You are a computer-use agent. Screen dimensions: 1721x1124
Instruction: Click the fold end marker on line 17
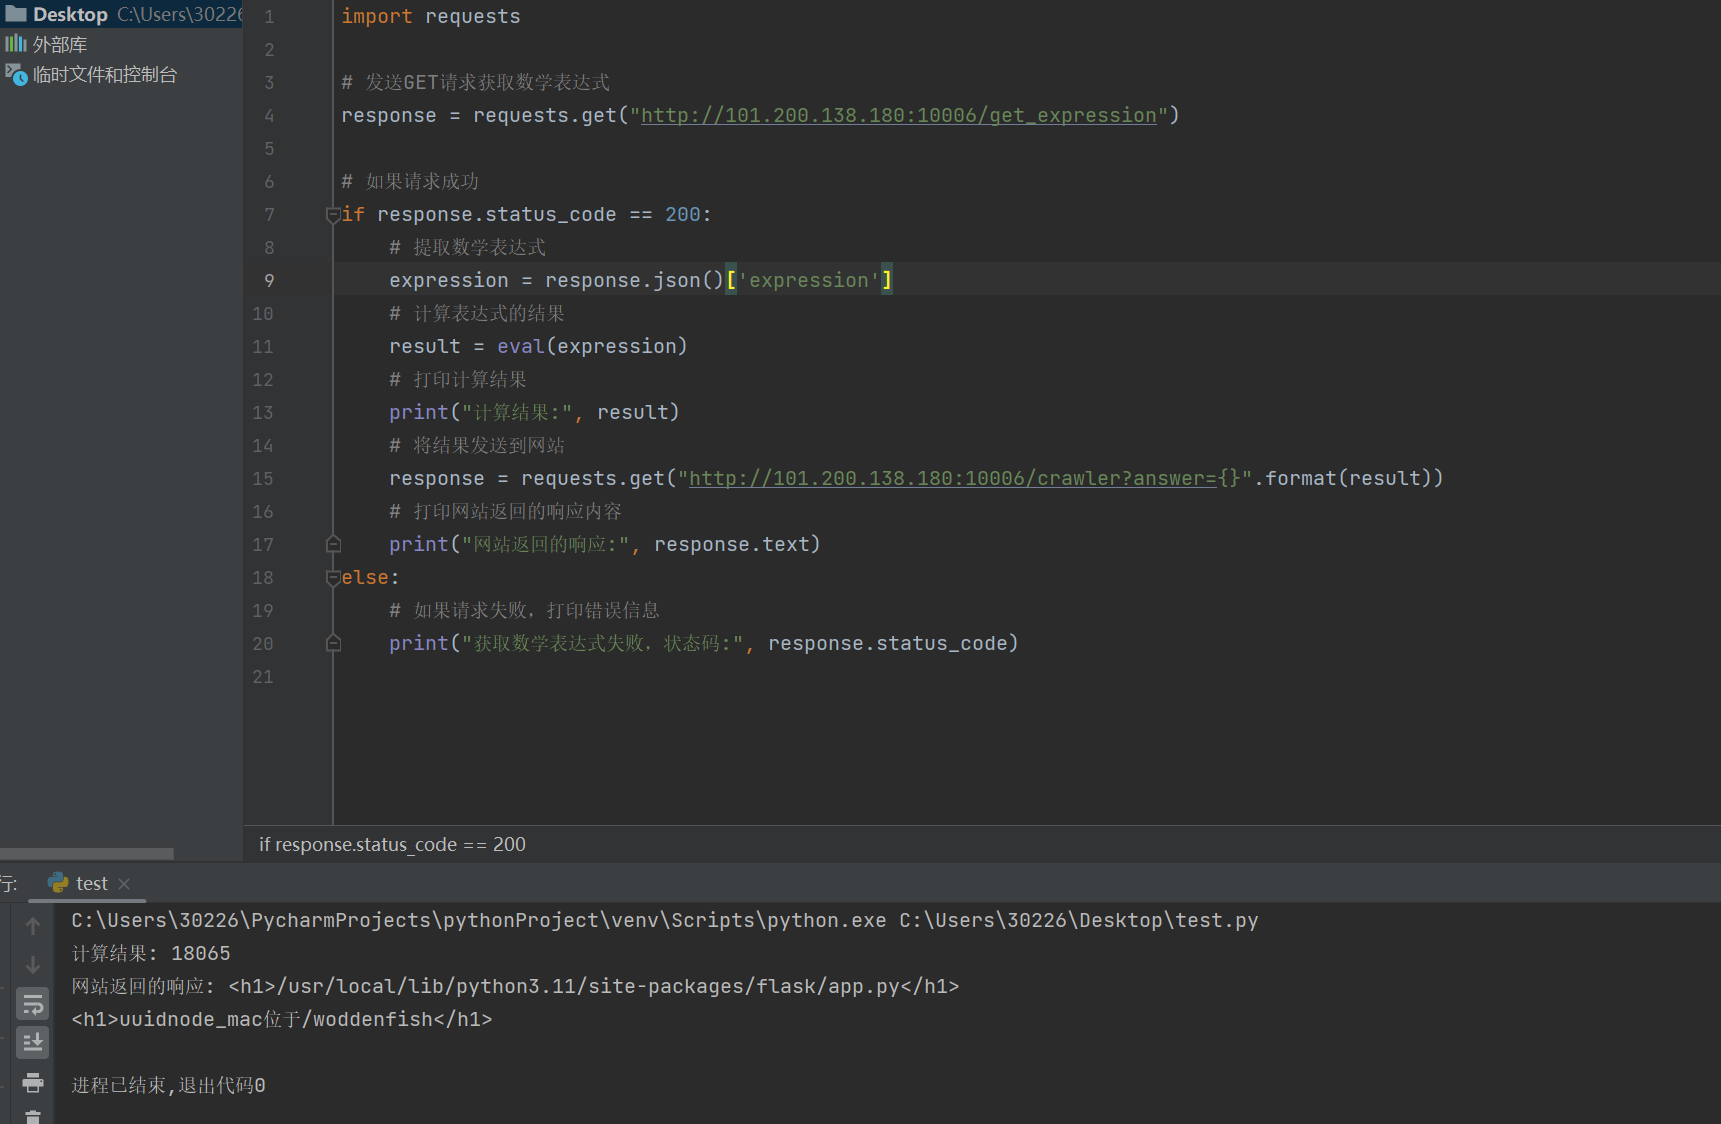click(x=333, y=544)
